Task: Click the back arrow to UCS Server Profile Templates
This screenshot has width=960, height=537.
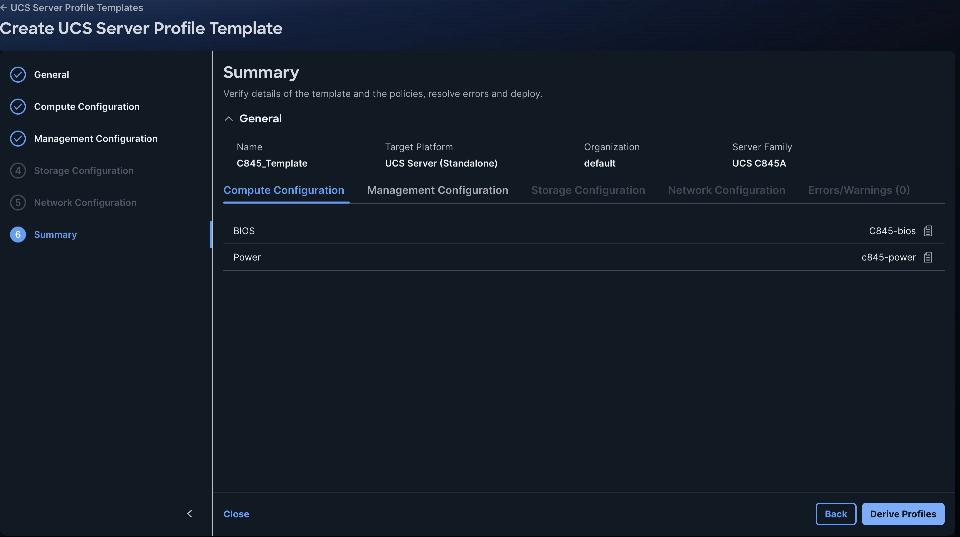Action: pos(4,8)
